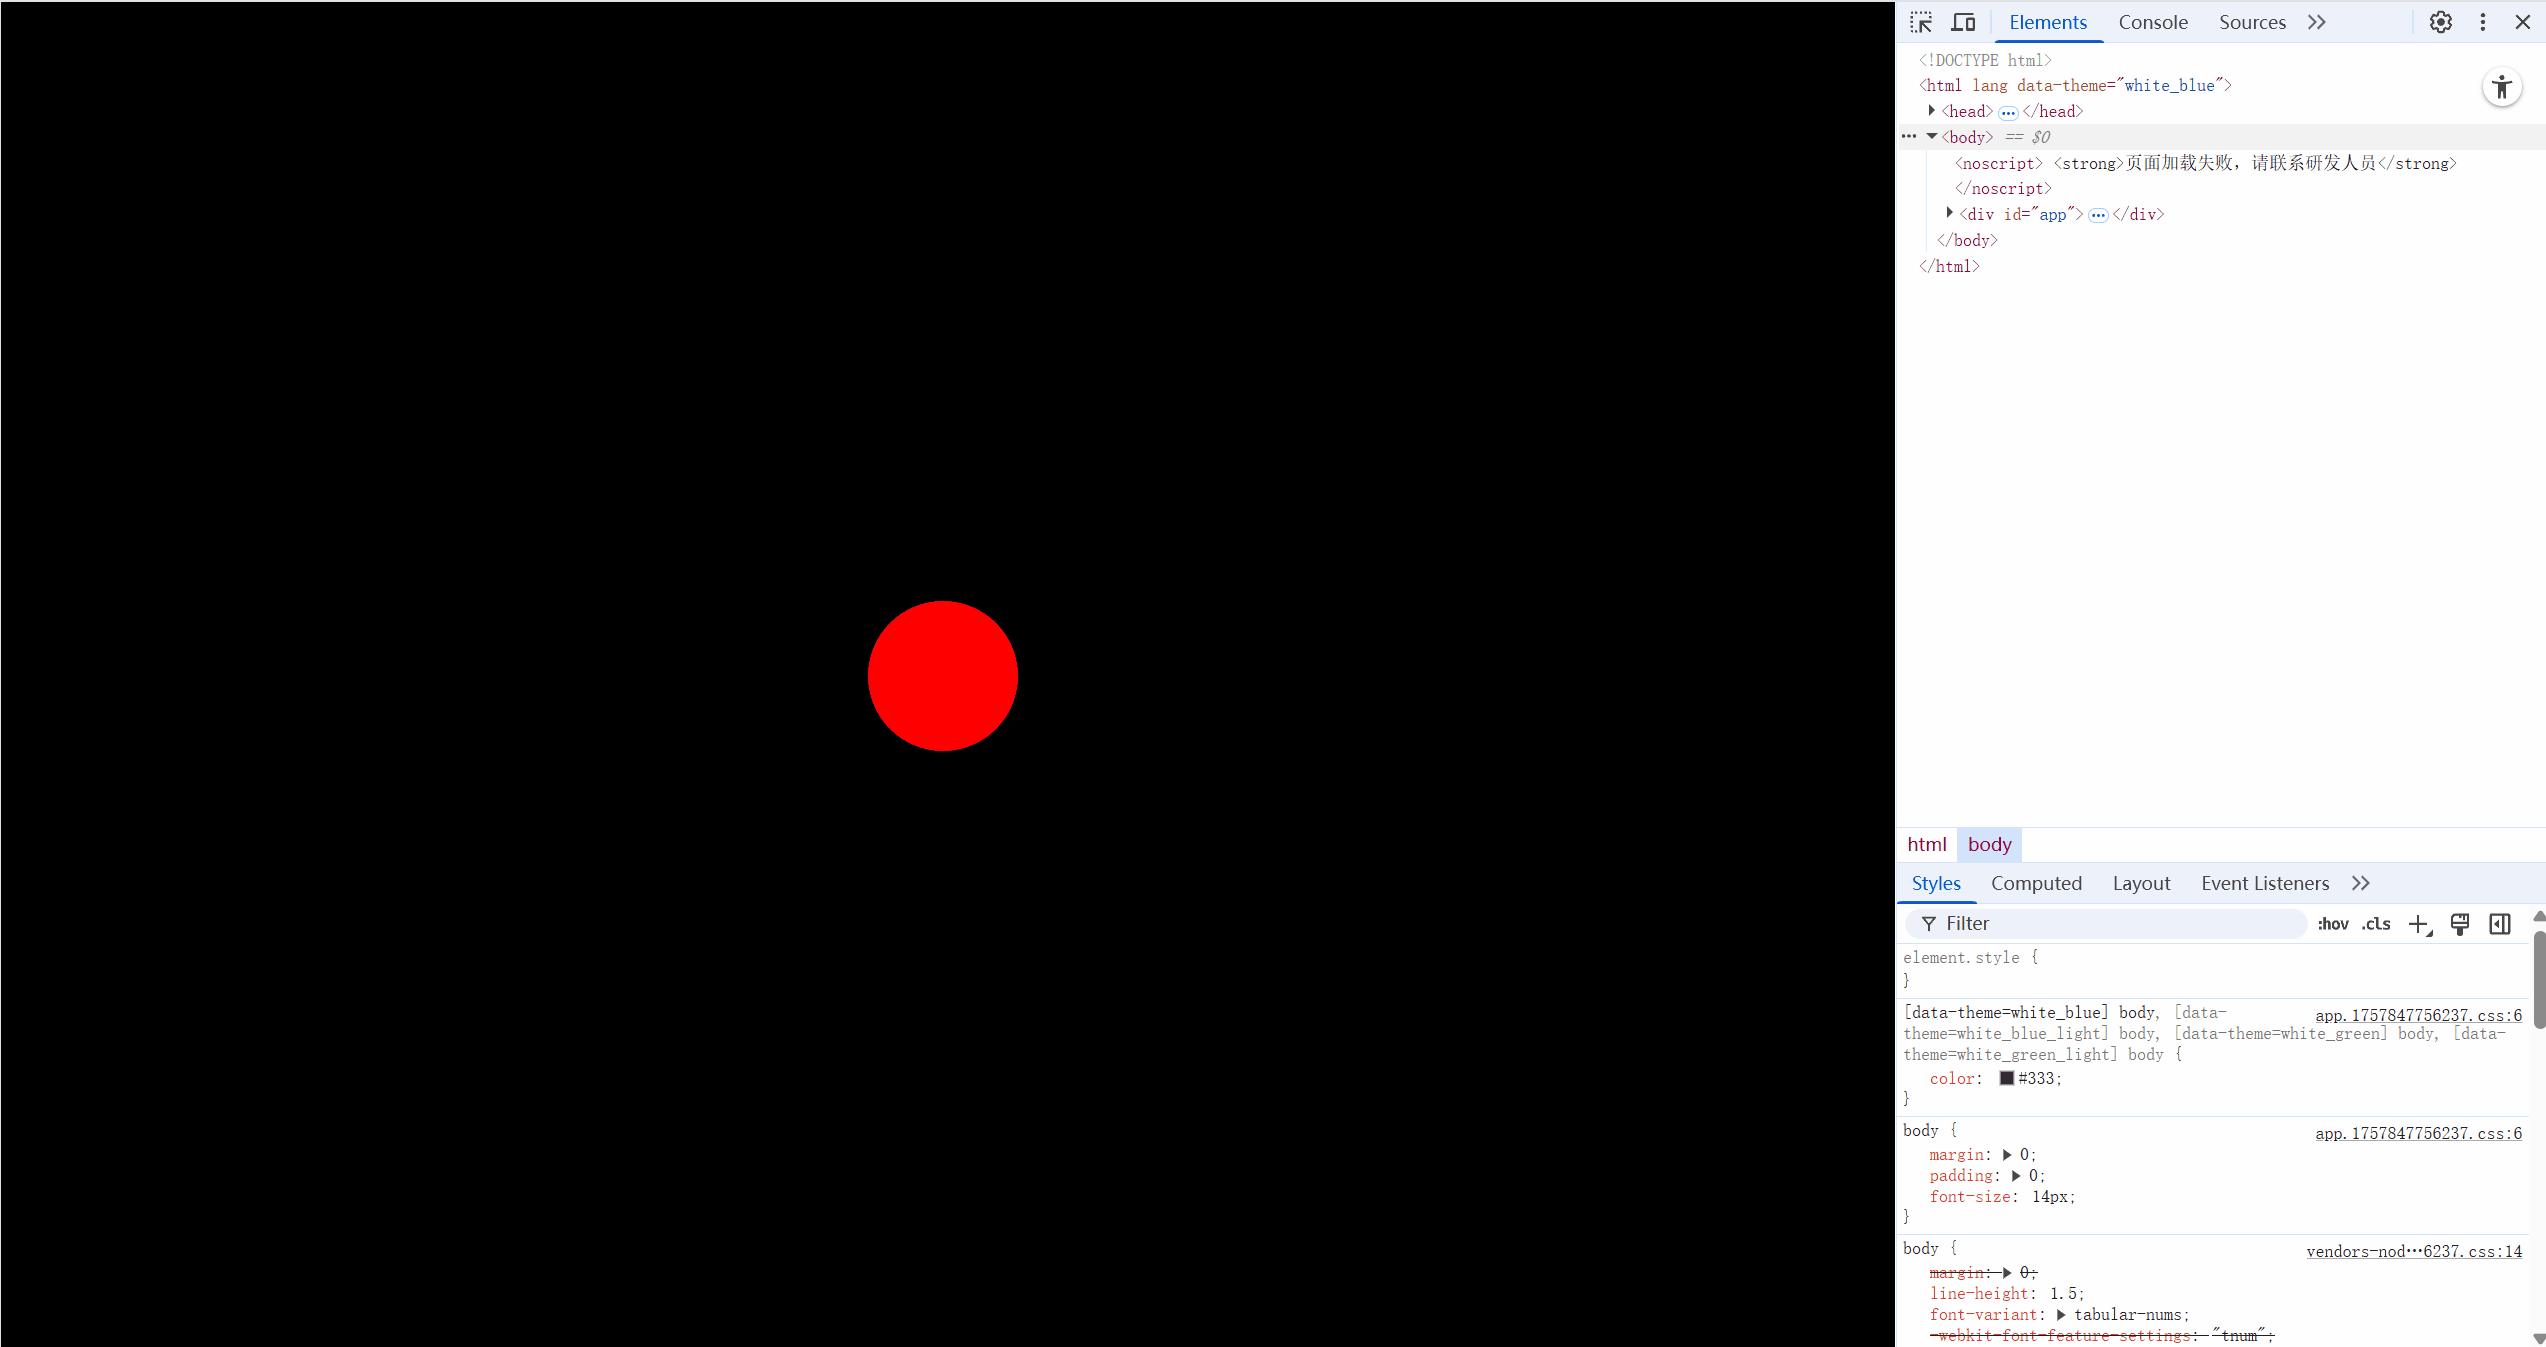Collapse the body element node
This screenshot has height=1347, width=2546.
click(1932, 137)
